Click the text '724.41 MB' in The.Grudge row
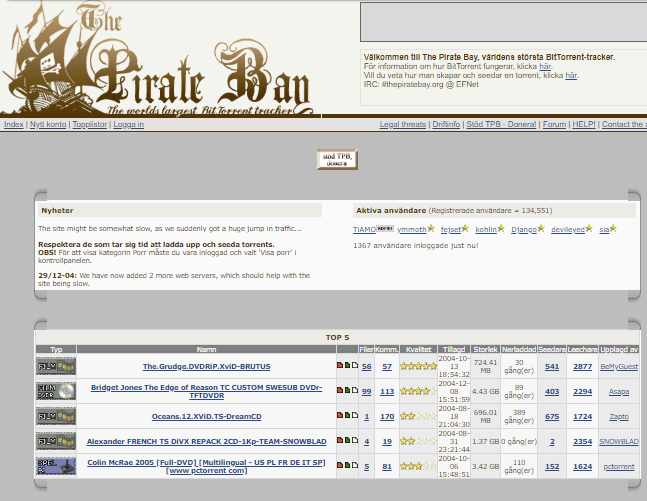Image resolution: width=647 pixels, height=501 pixels. pyautogui.click(x=486, y=366)
